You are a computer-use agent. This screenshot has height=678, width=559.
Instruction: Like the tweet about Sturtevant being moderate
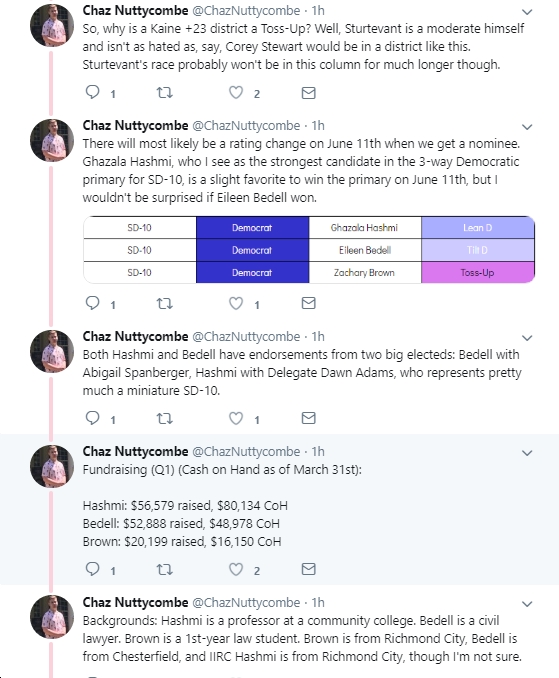[236, 93]
